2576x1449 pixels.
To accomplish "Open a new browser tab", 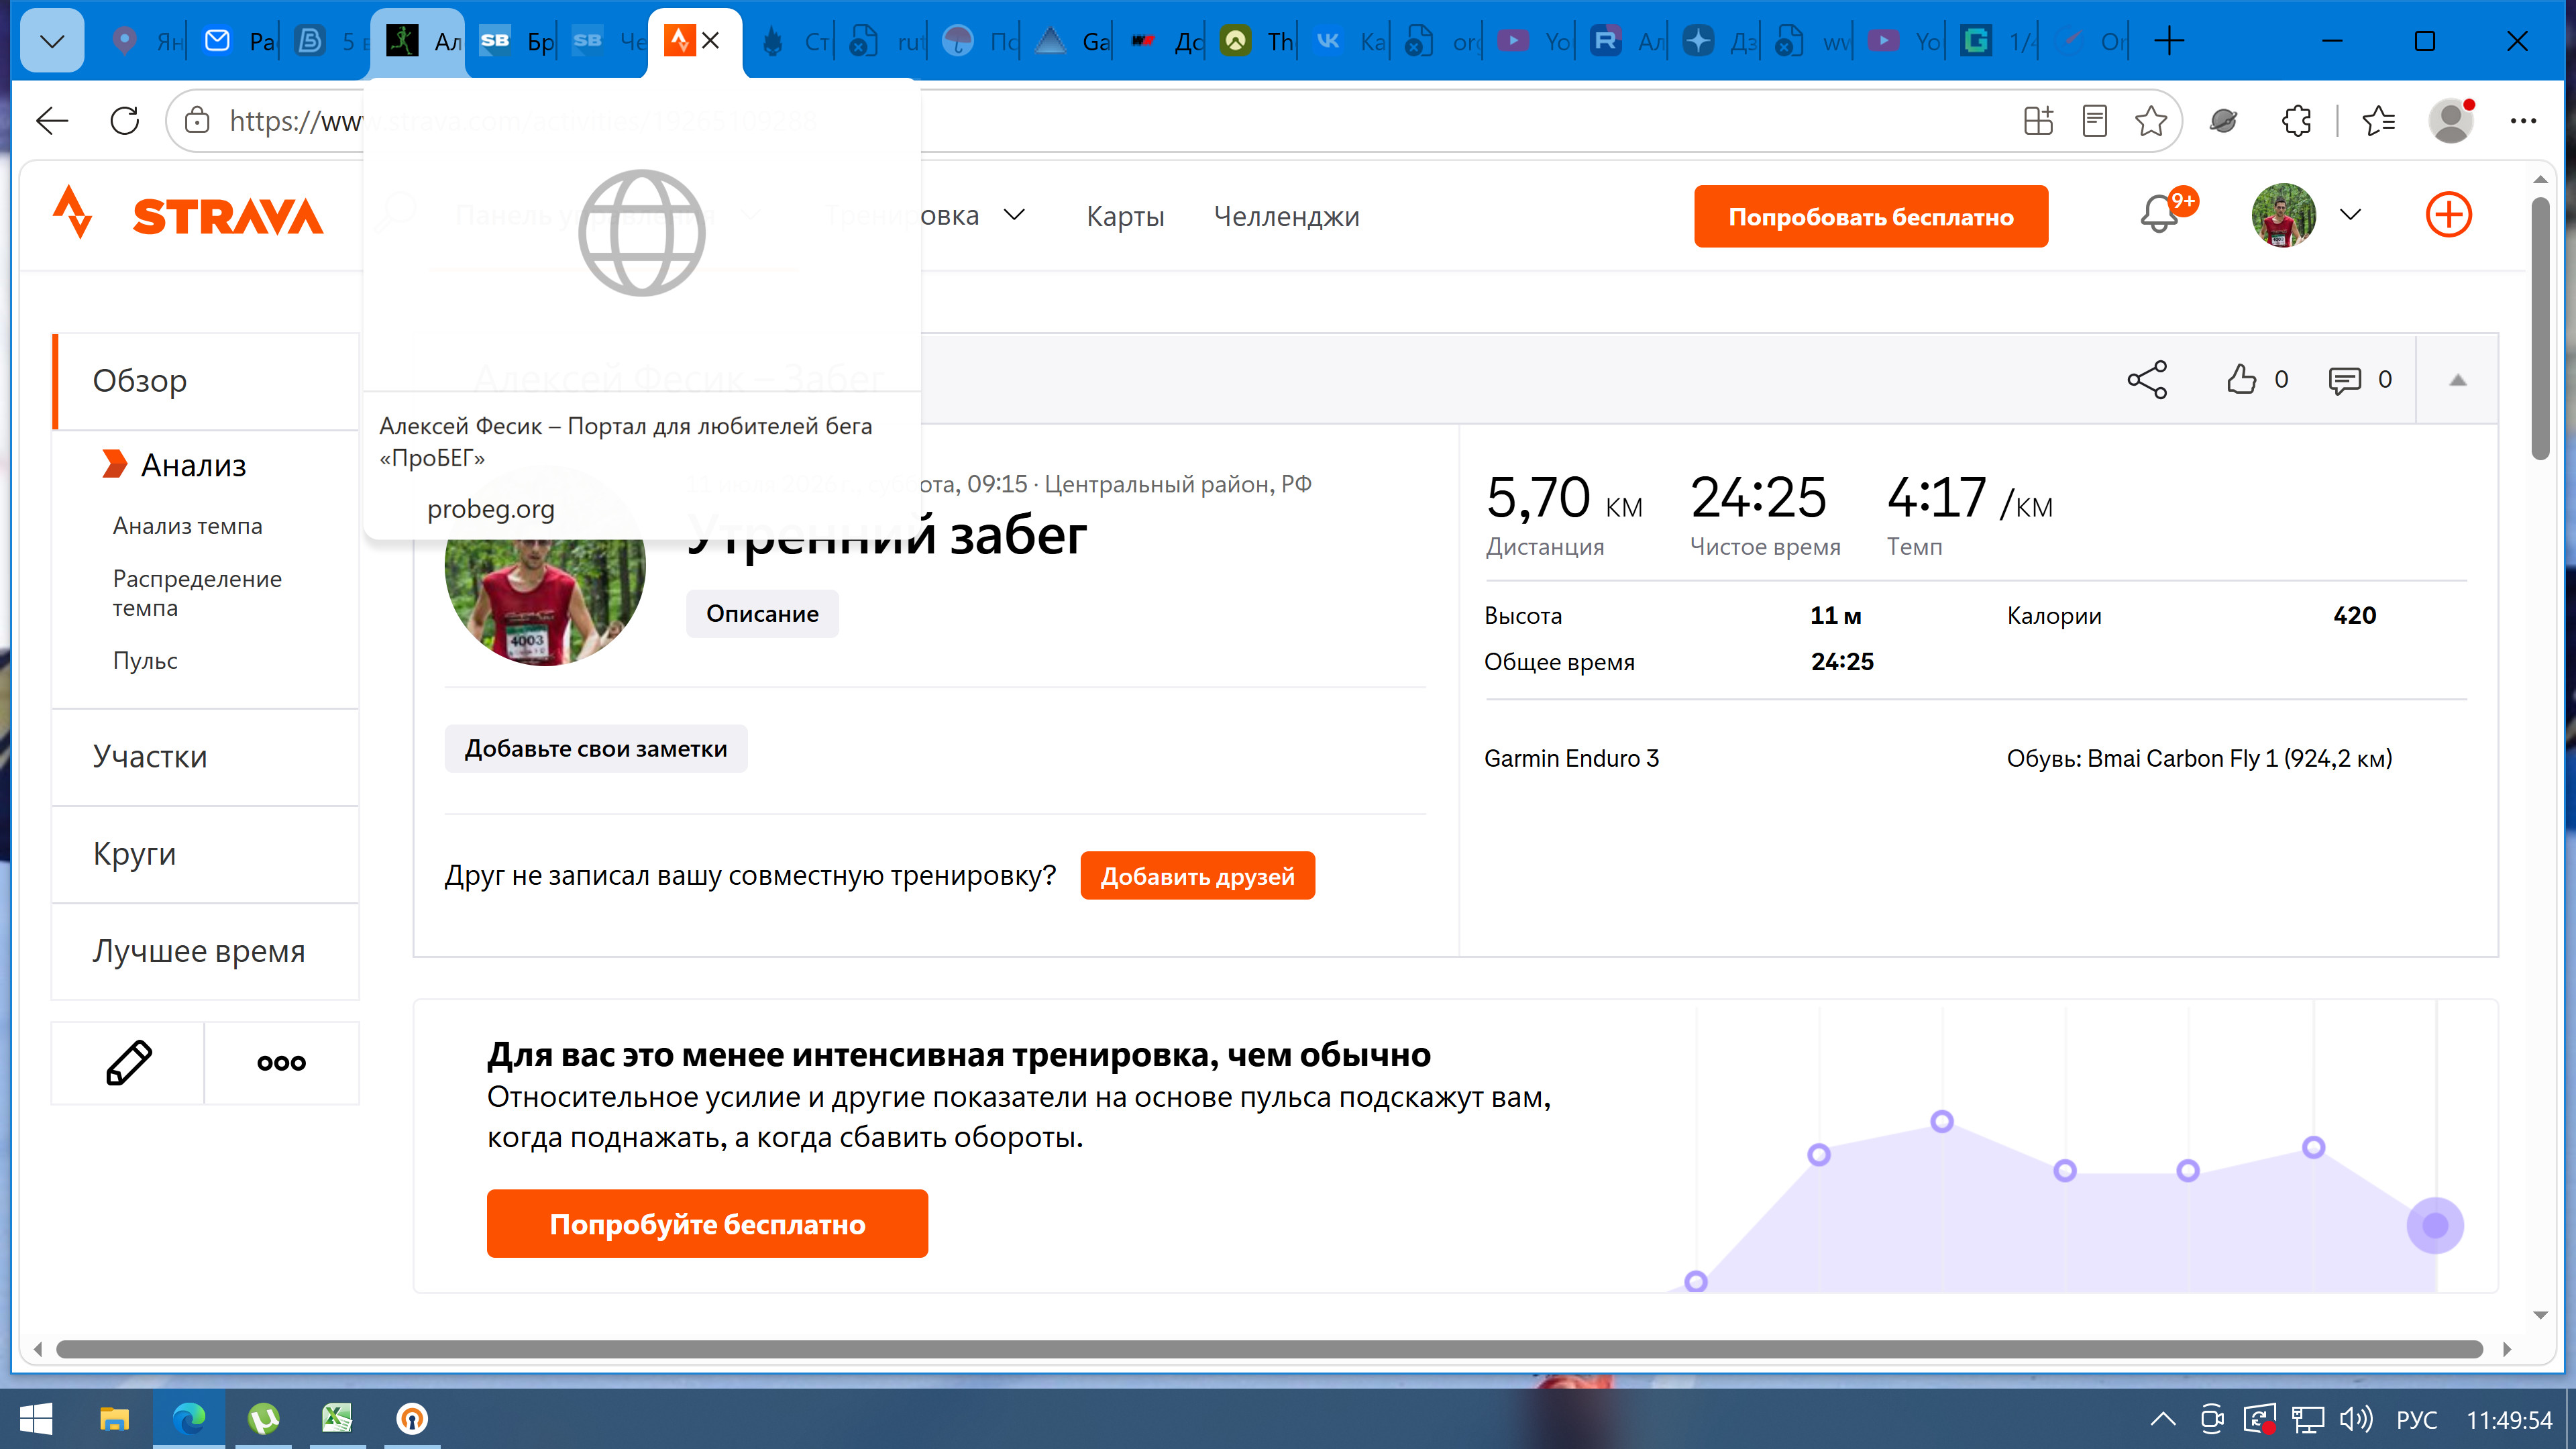I will click(2169, 41).
